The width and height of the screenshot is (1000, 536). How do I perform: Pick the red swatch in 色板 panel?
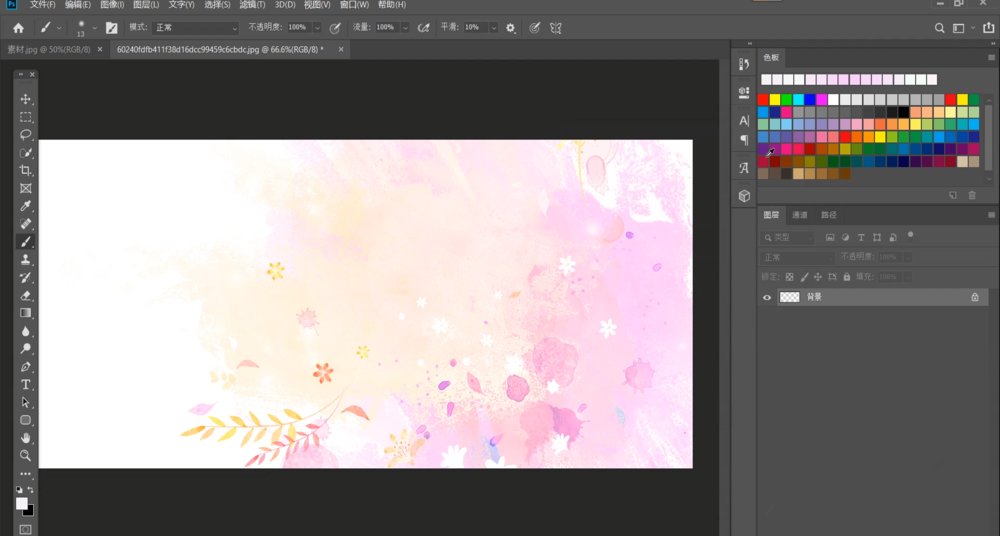[763, 99]
